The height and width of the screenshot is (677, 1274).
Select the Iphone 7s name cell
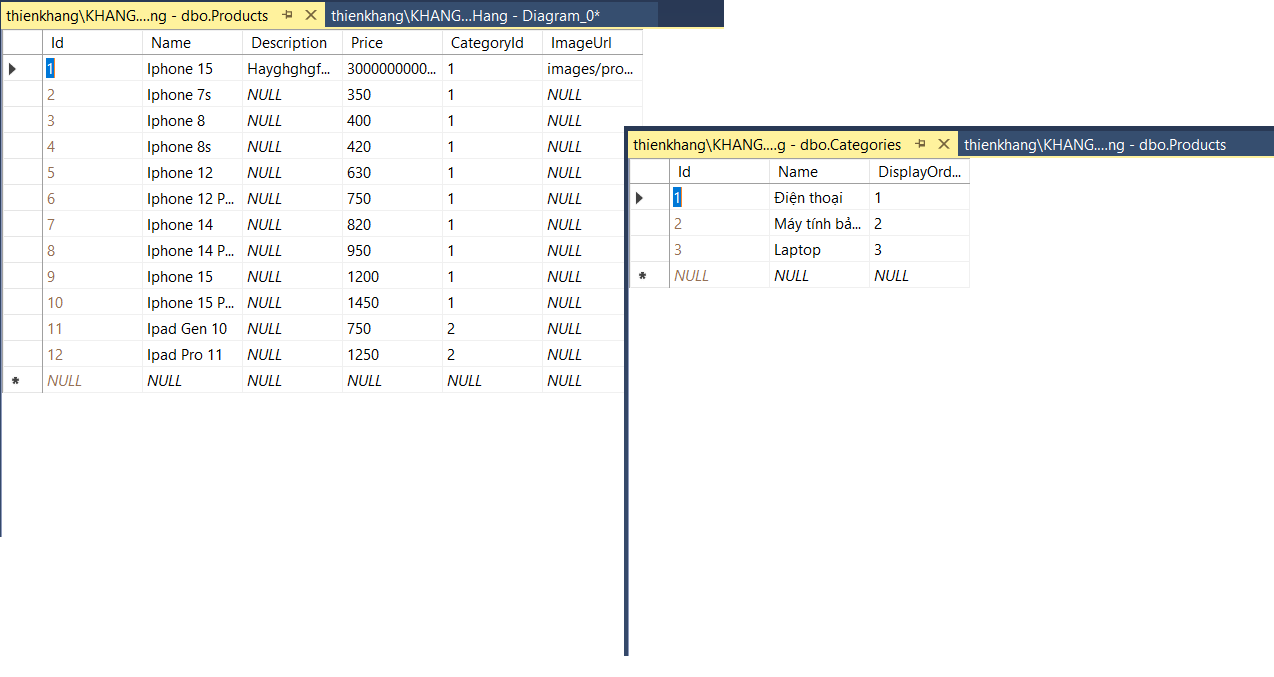coord(192,95)
